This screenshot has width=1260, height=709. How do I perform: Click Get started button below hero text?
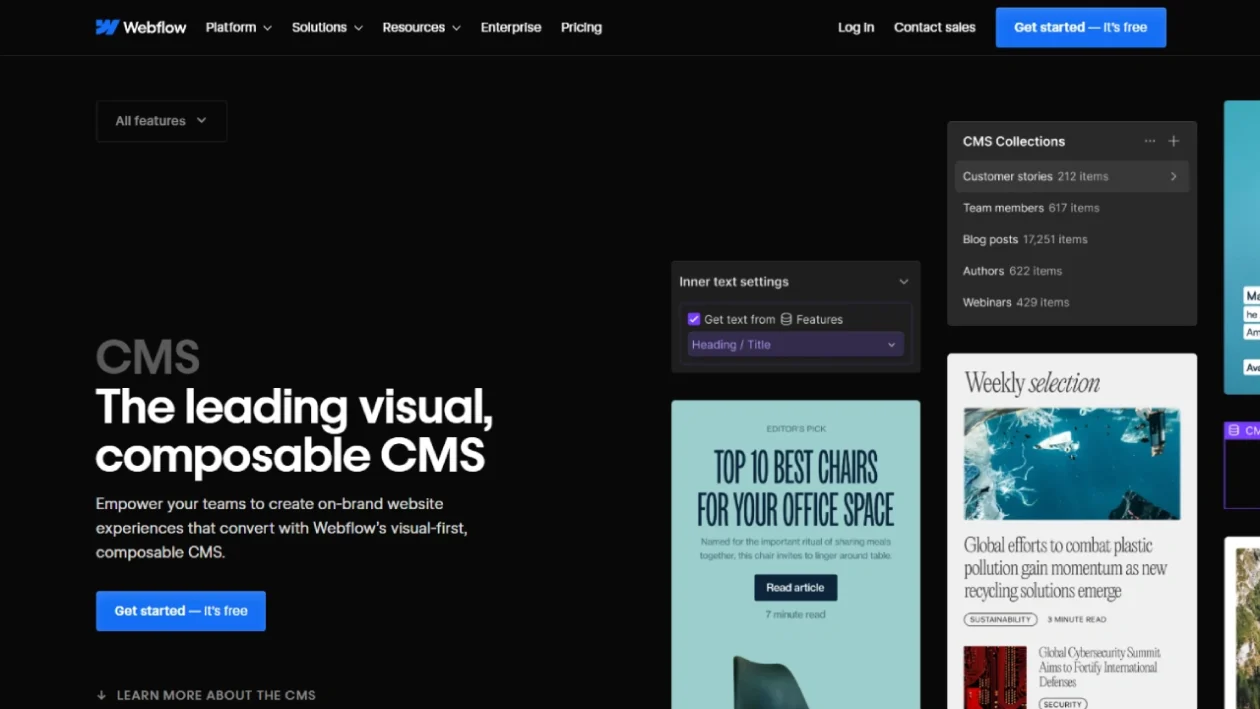[x=181, y=611]
